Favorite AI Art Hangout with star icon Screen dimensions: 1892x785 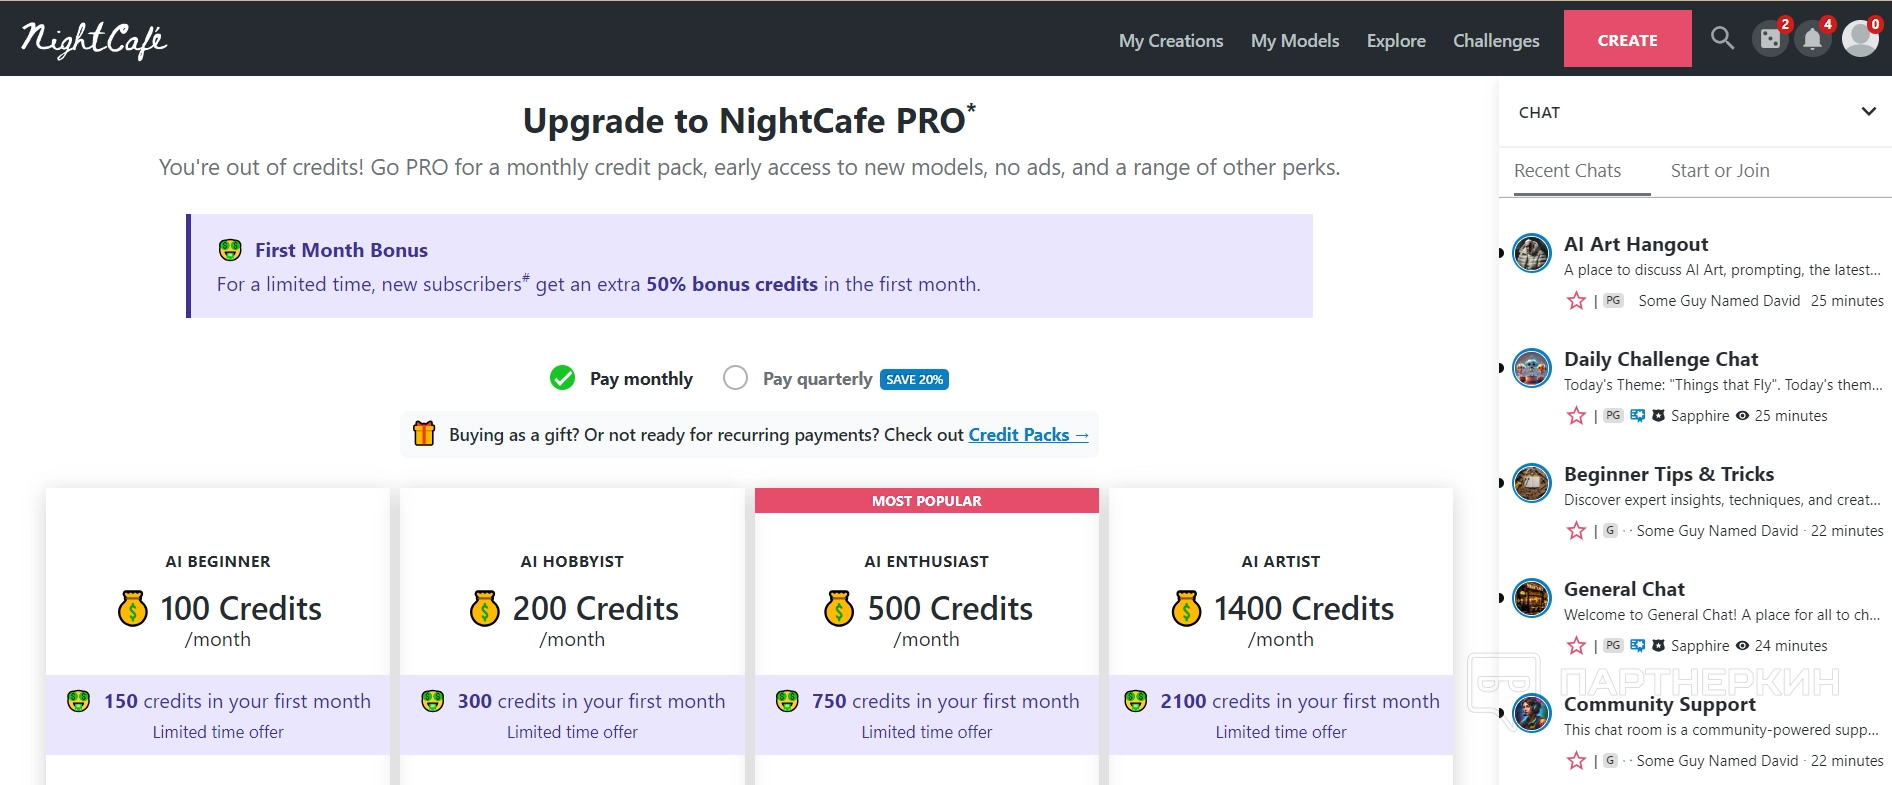1576,301
